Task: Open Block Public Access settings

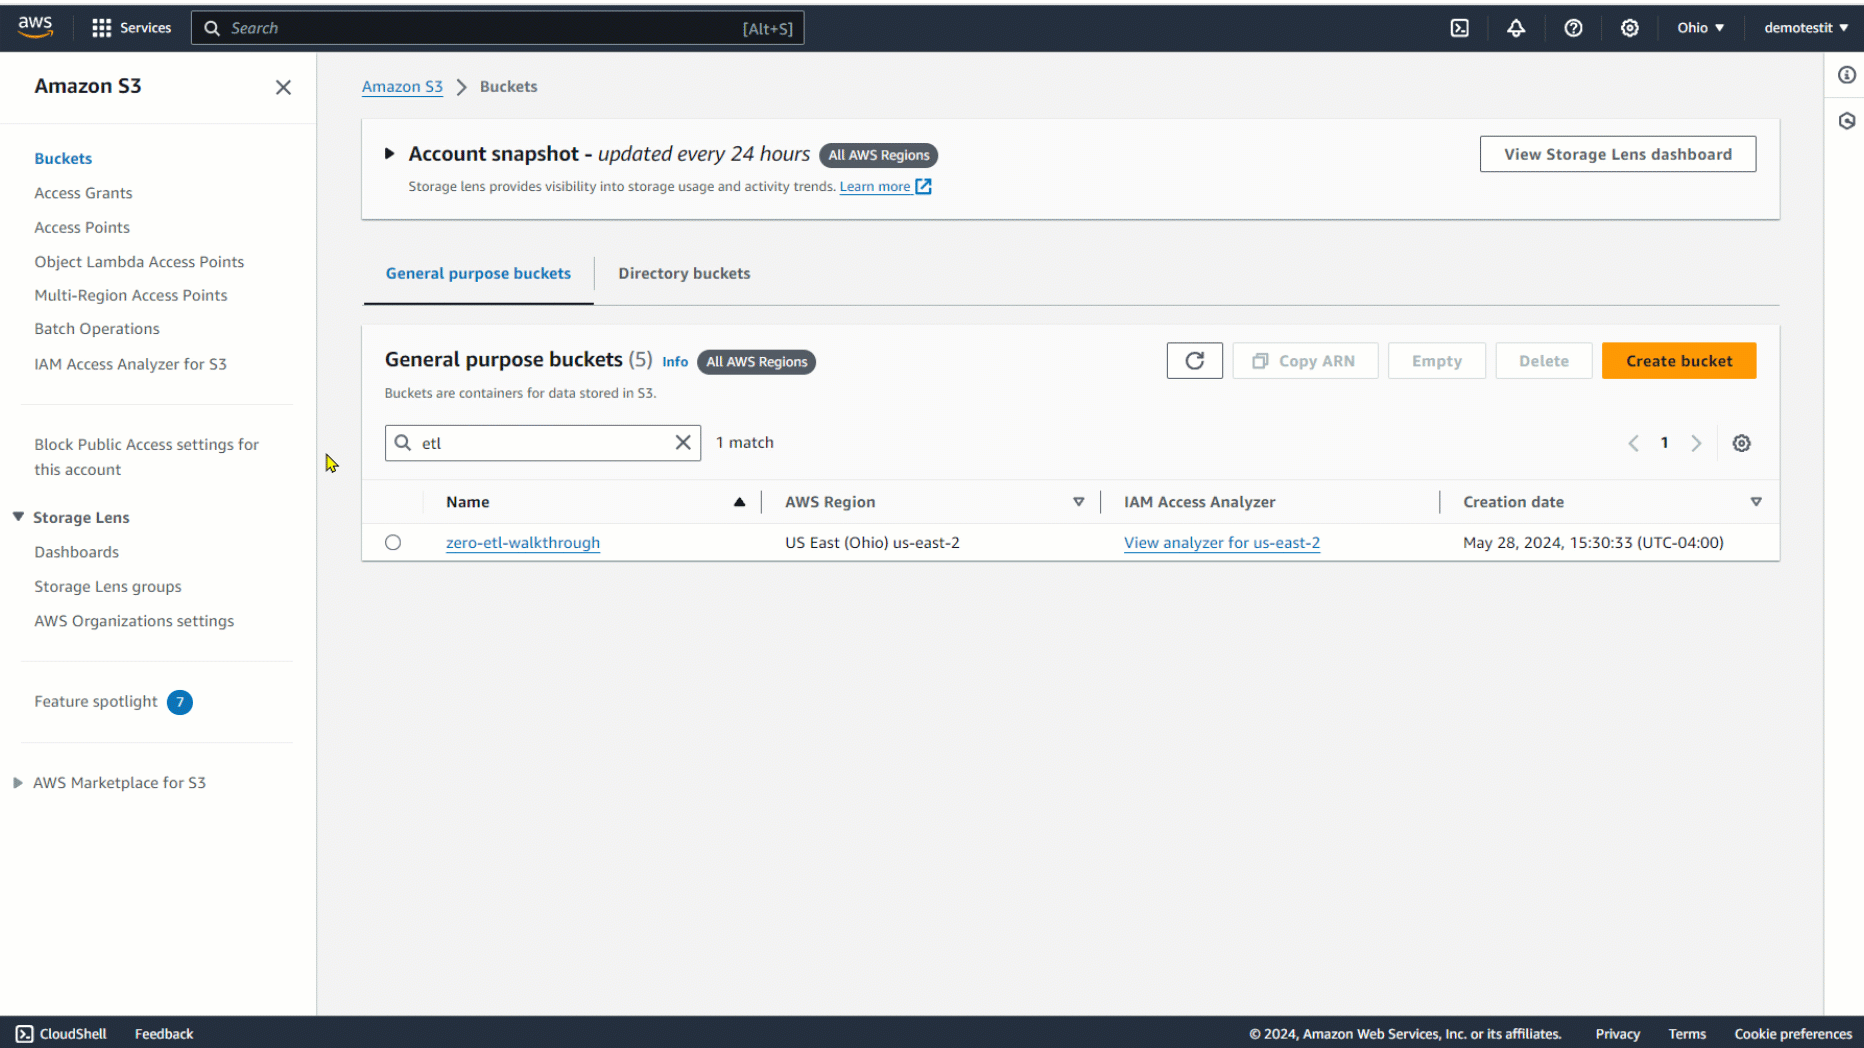Action: (146, 457)
